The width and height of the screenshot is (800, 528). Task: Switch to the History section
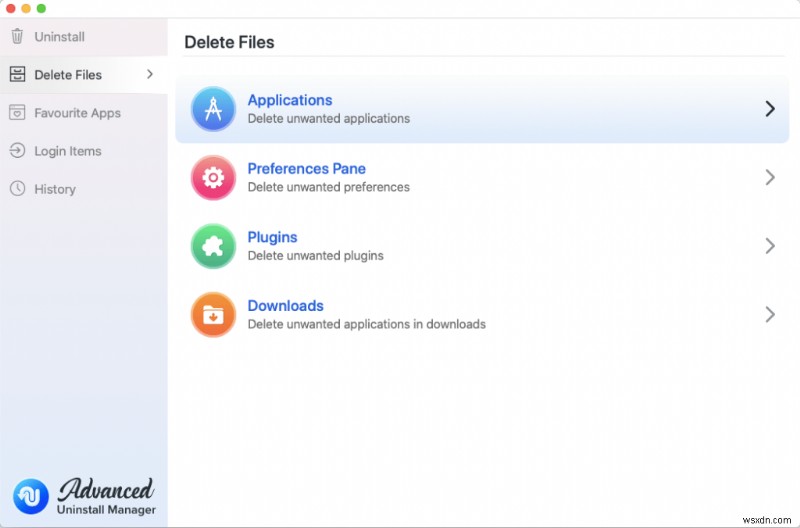point(54,189)
